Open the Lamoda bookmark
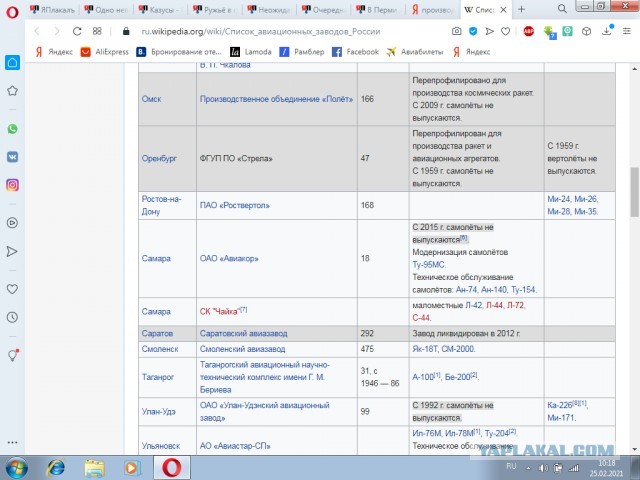 251,52
